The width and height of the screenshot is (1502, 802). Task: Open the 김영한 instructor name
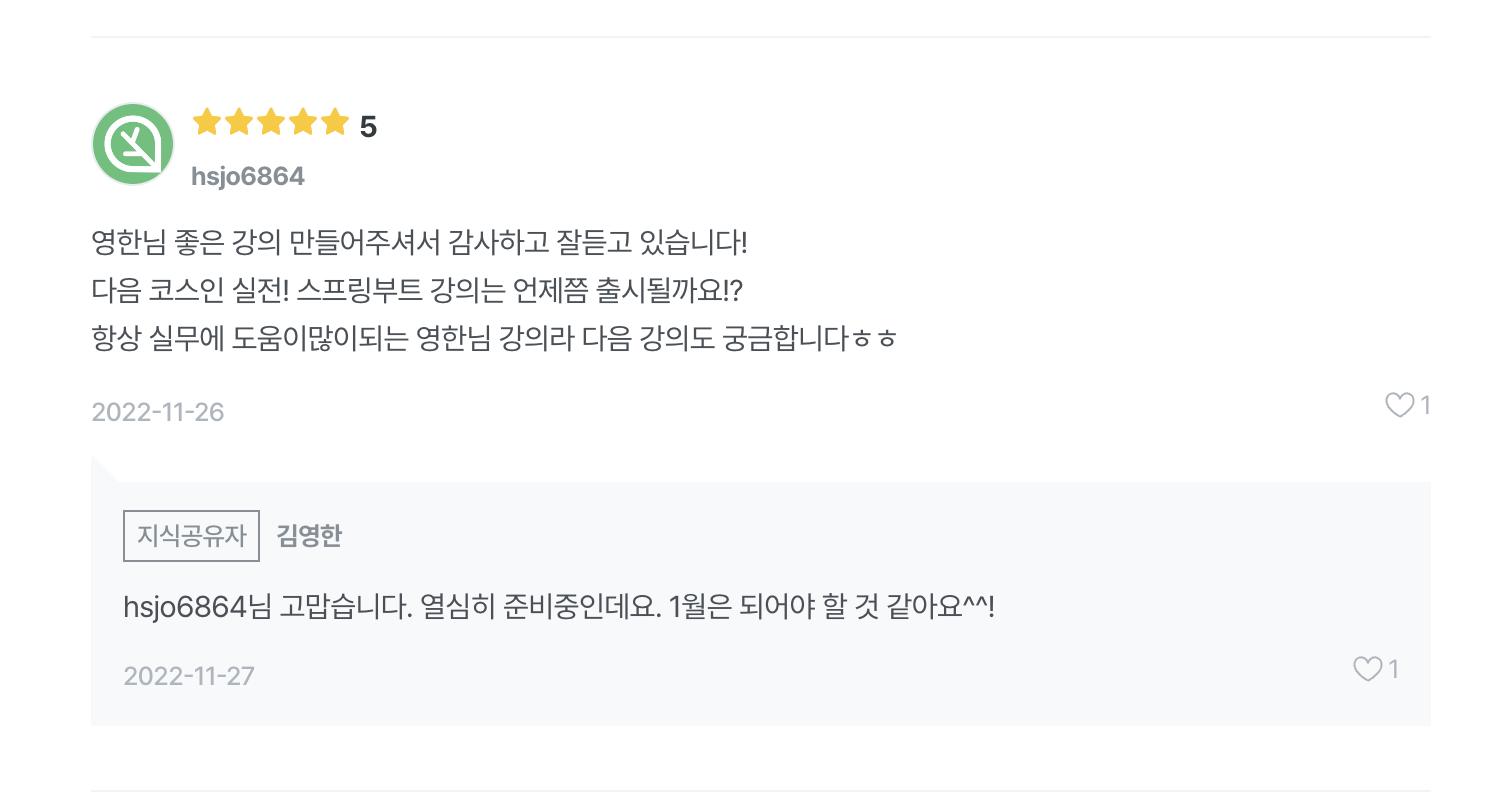pos(309,536)
